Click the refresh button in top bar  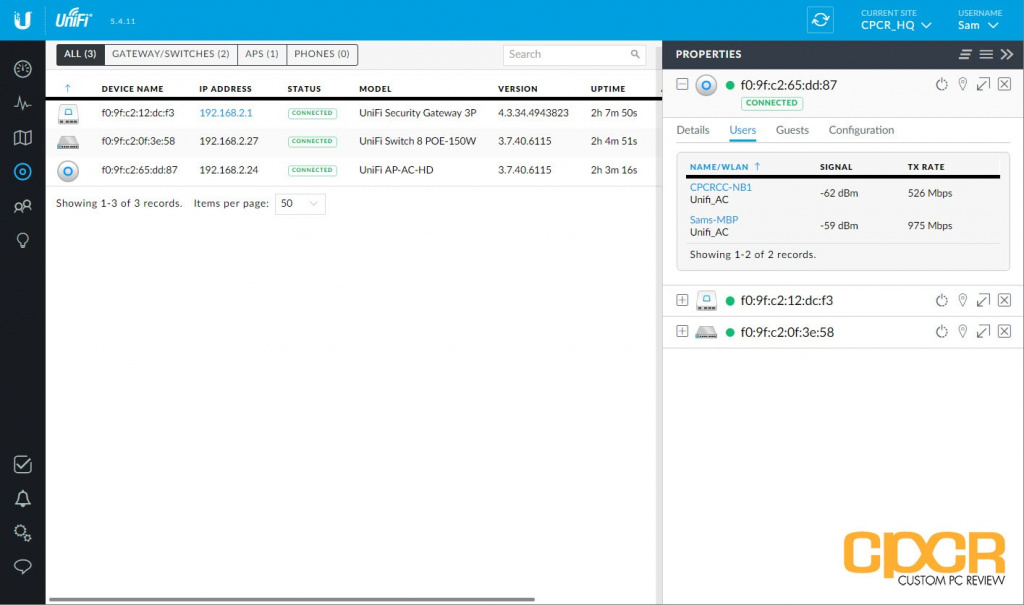(x=820, y=20)
